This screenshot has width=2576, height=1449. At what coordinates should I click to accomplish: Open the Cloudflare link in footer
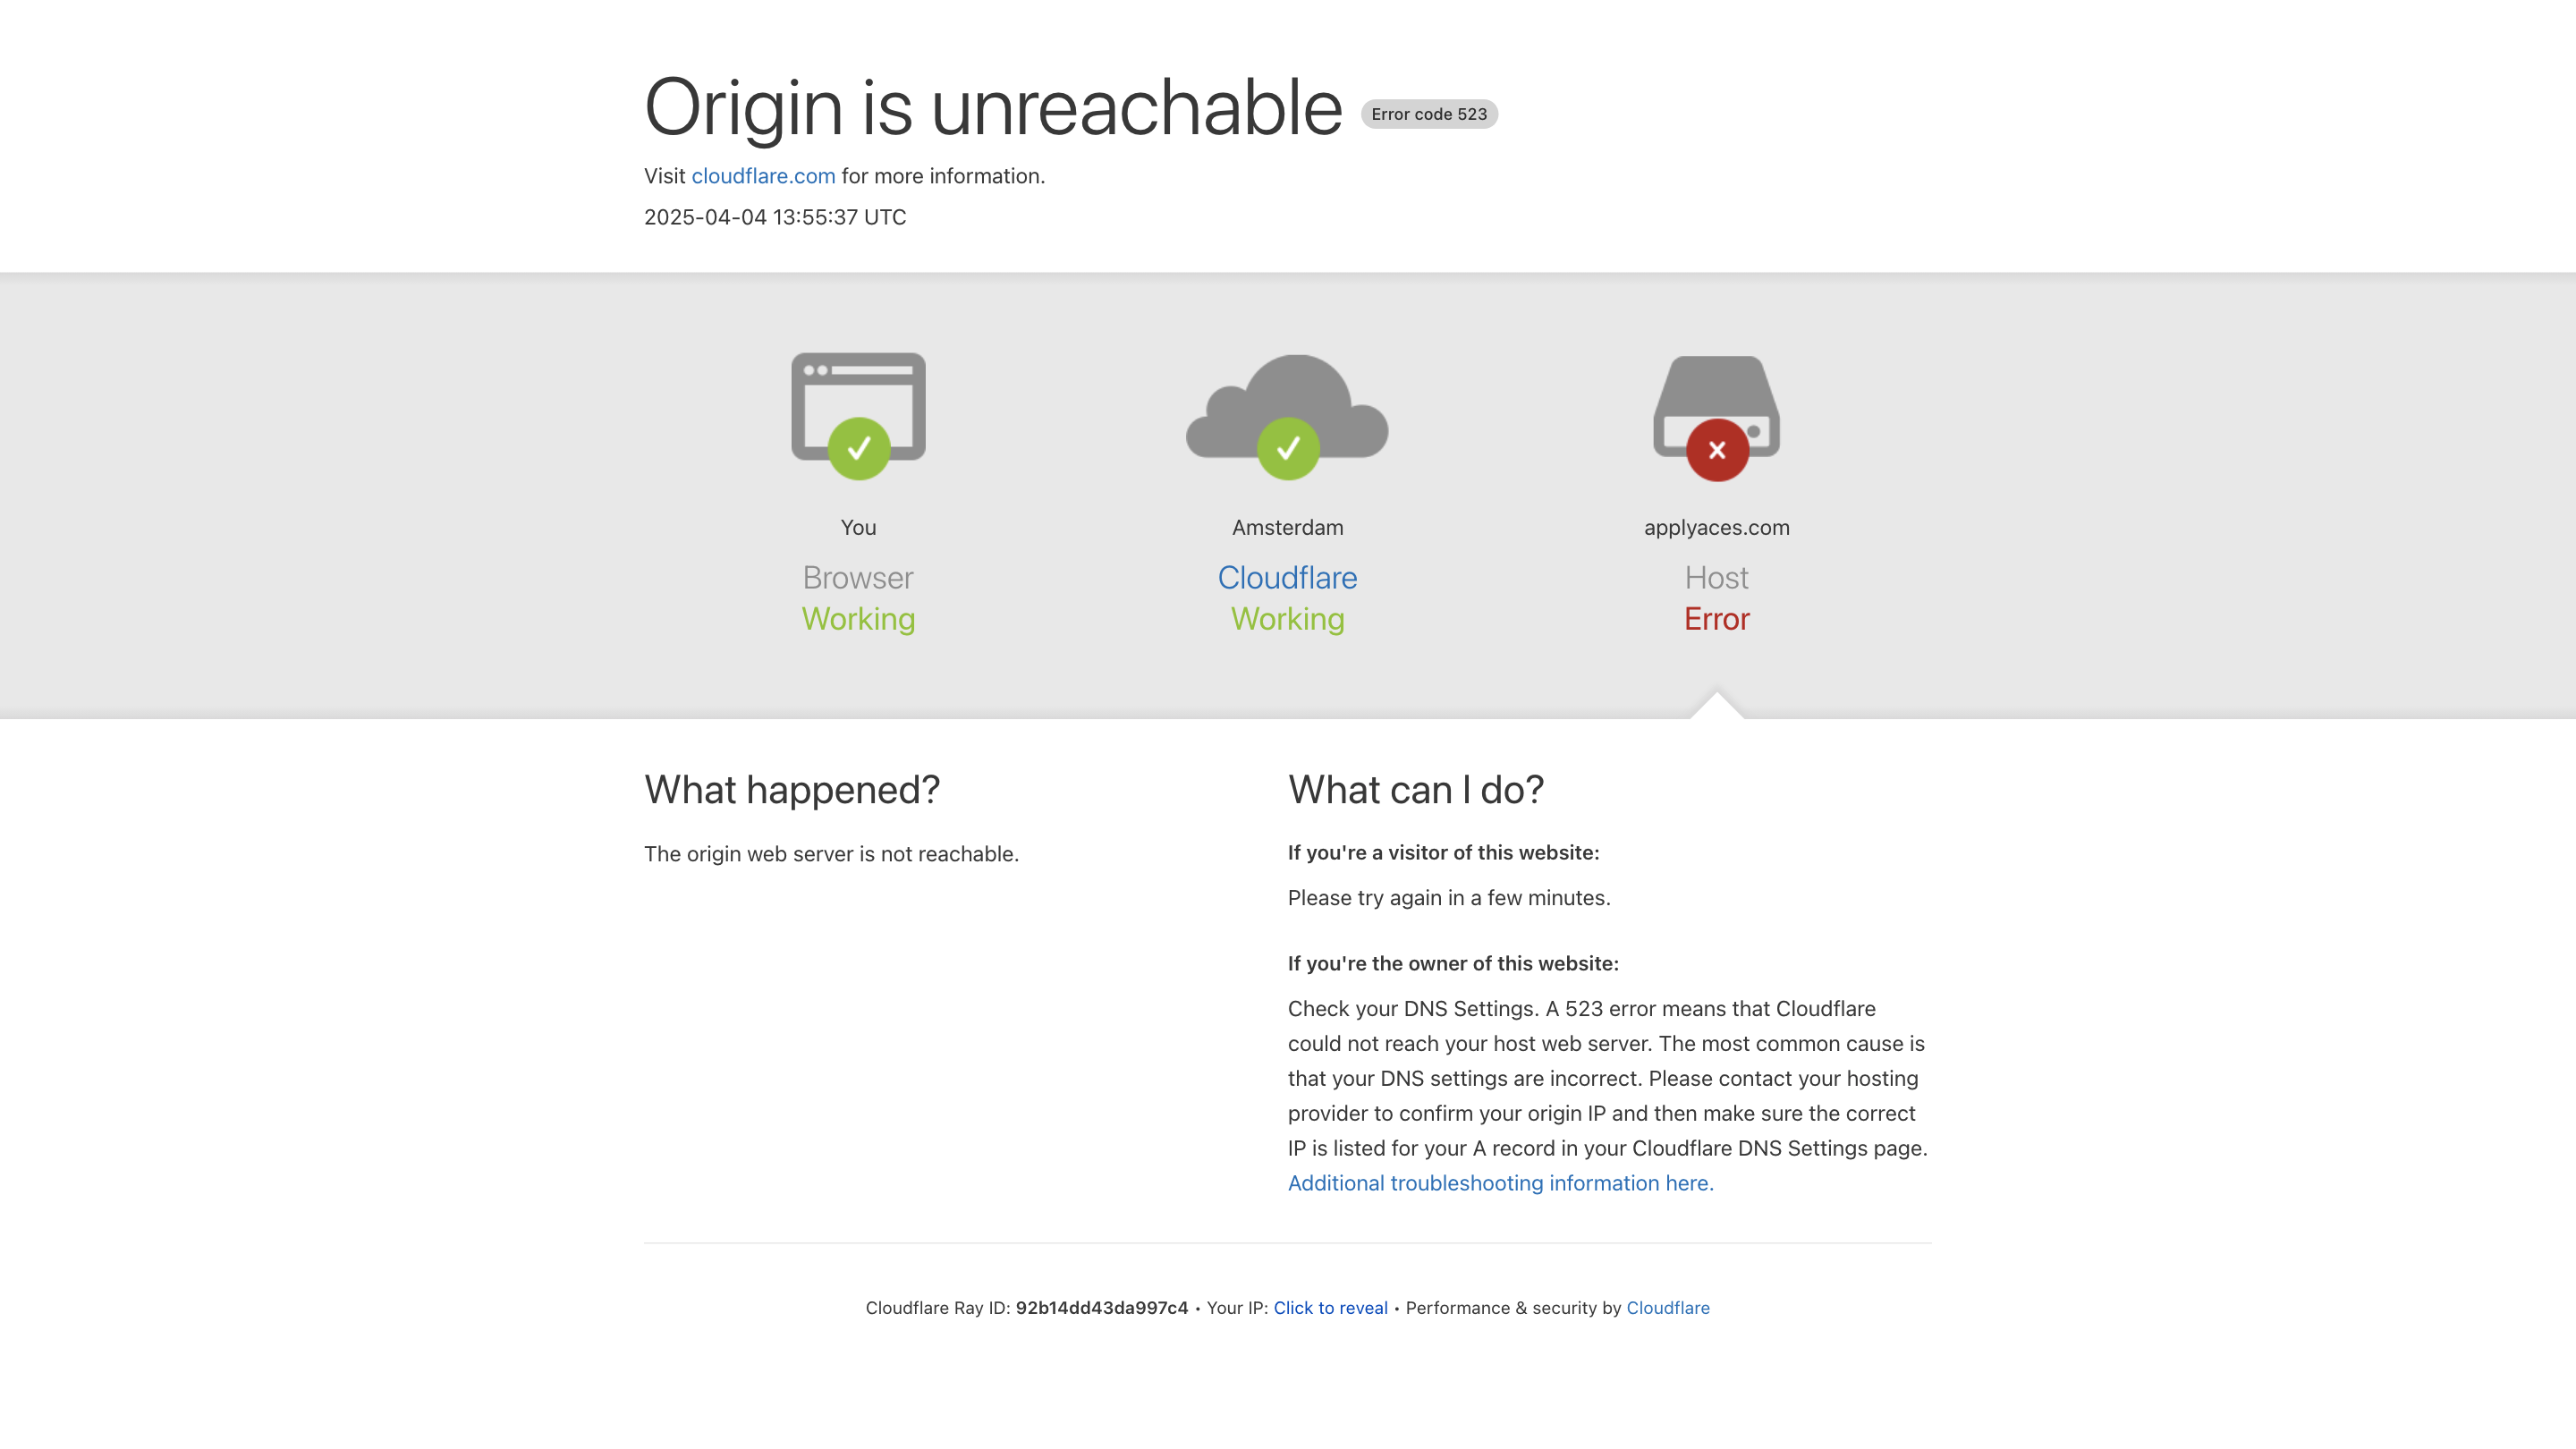[x=1667, y=1308]
